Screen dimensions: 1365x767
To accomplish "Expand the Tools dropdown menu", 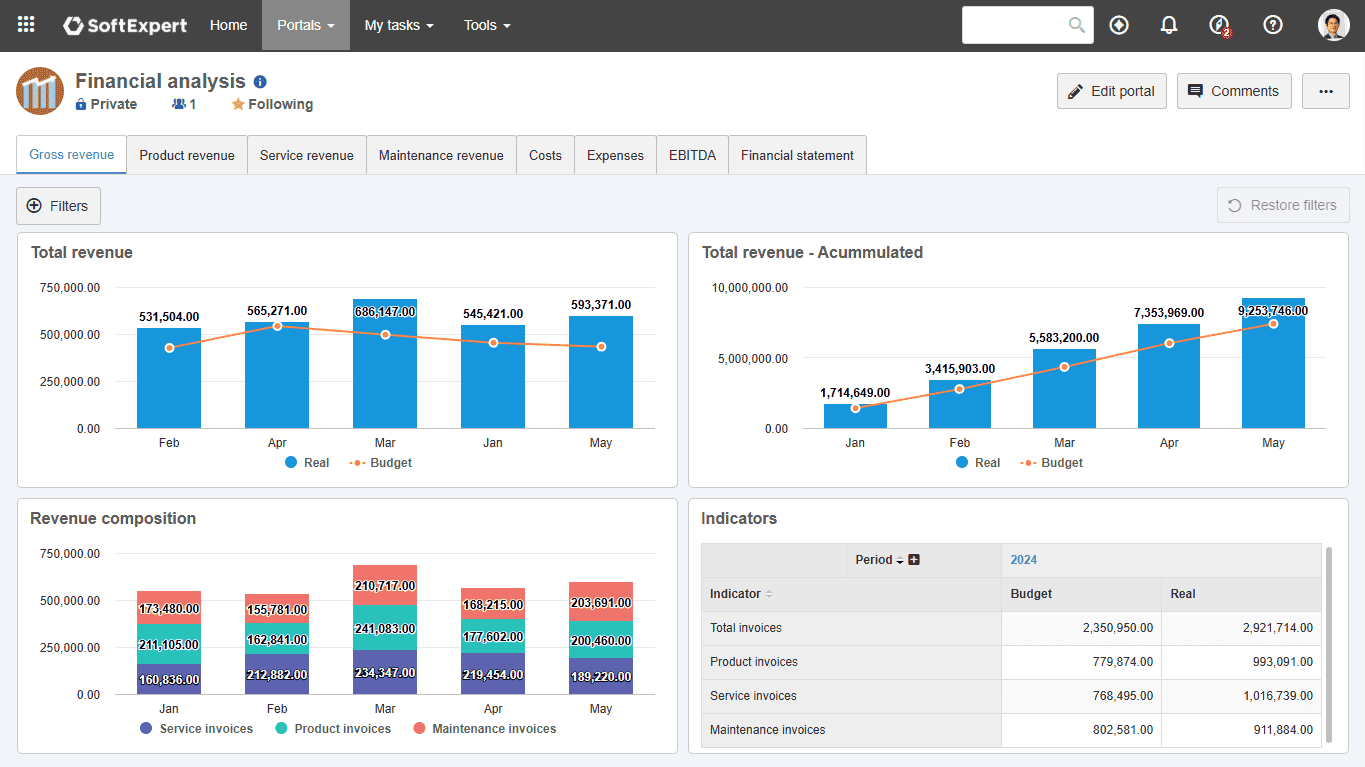I will tap(487, 25).
